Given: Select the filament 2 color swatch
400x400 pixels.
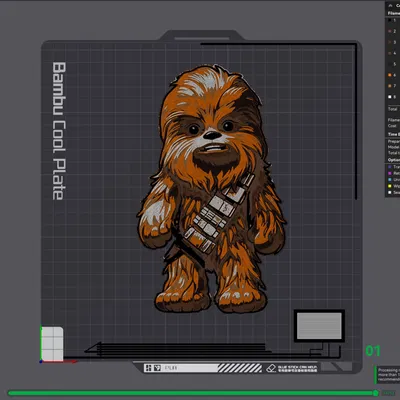Looking at the screenshot, I should [x=389, y=31].
